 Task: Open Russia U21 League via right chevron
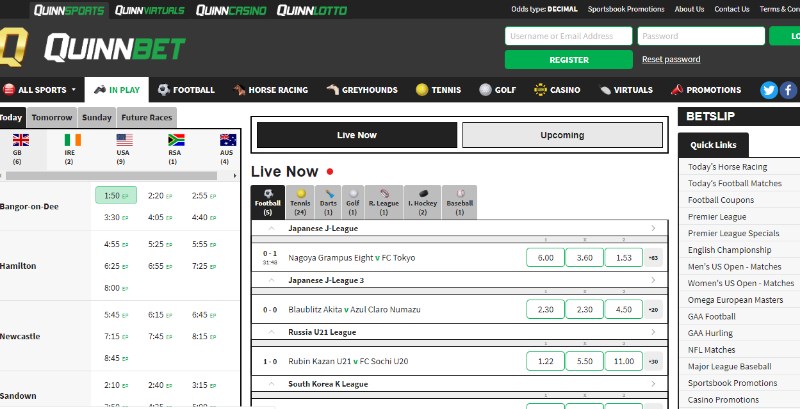coord(654,332)
